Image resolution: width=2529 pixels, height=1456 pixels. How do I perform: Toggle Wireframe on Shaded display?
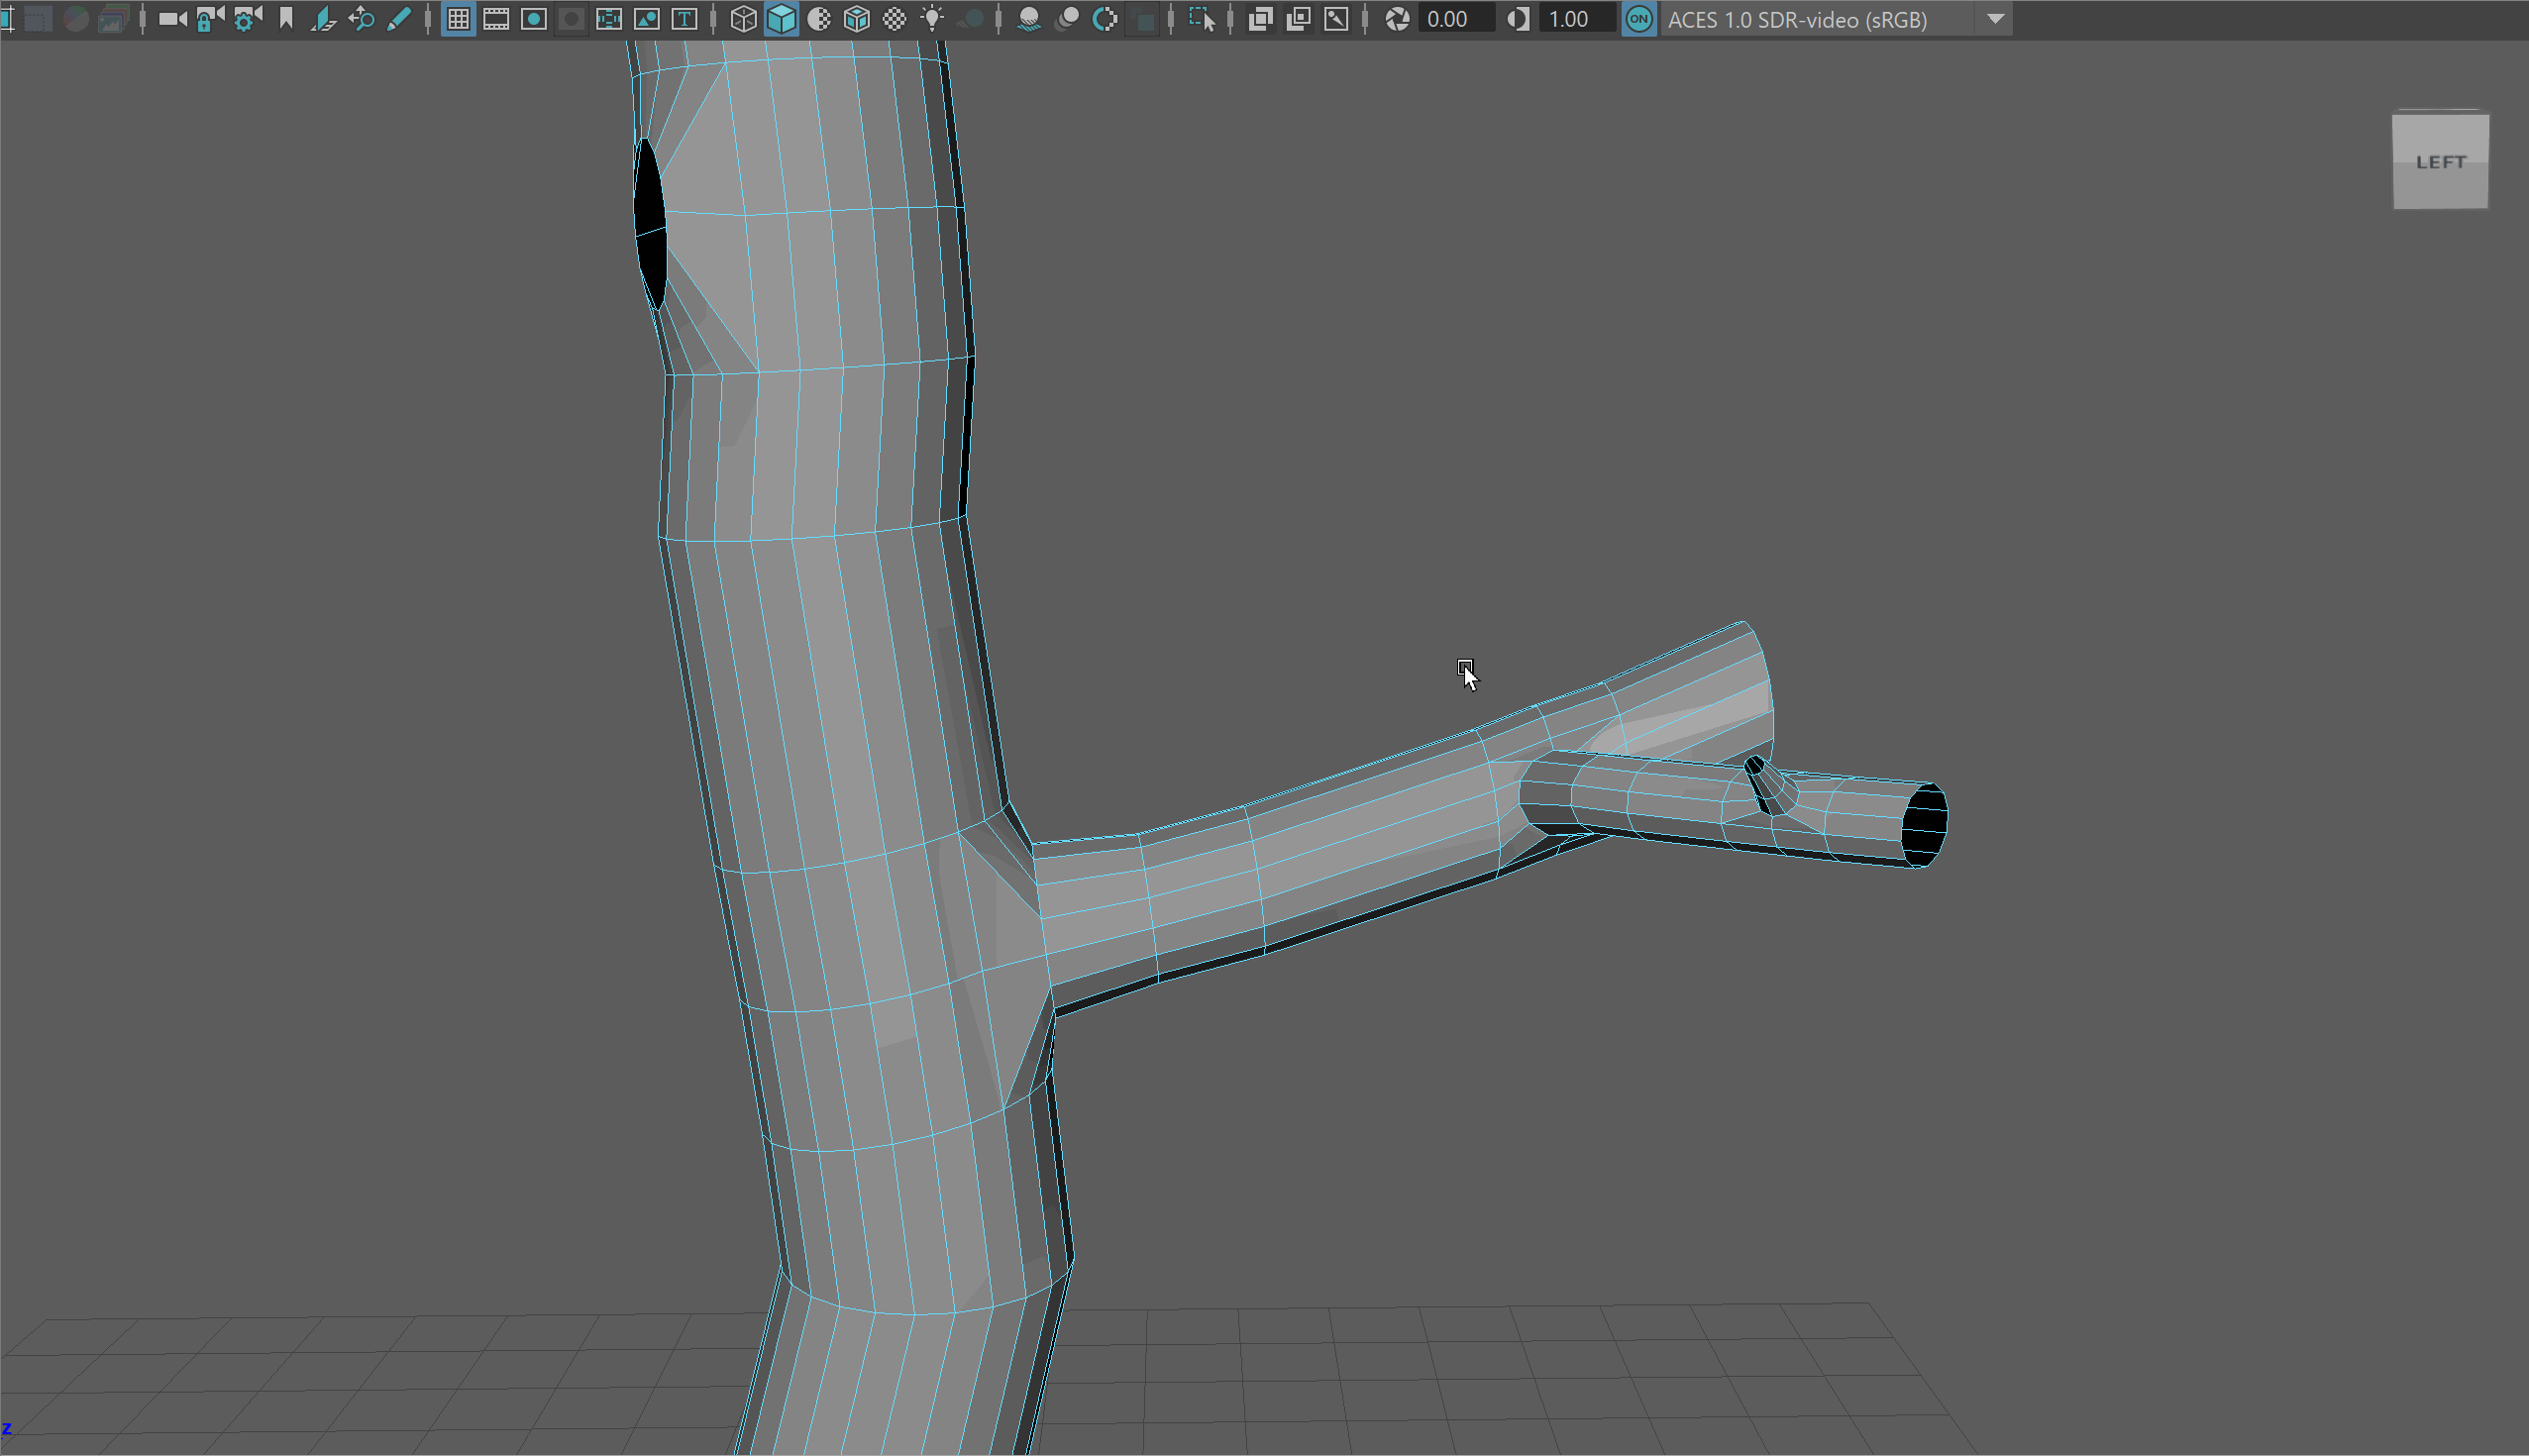tap(857, 19)
